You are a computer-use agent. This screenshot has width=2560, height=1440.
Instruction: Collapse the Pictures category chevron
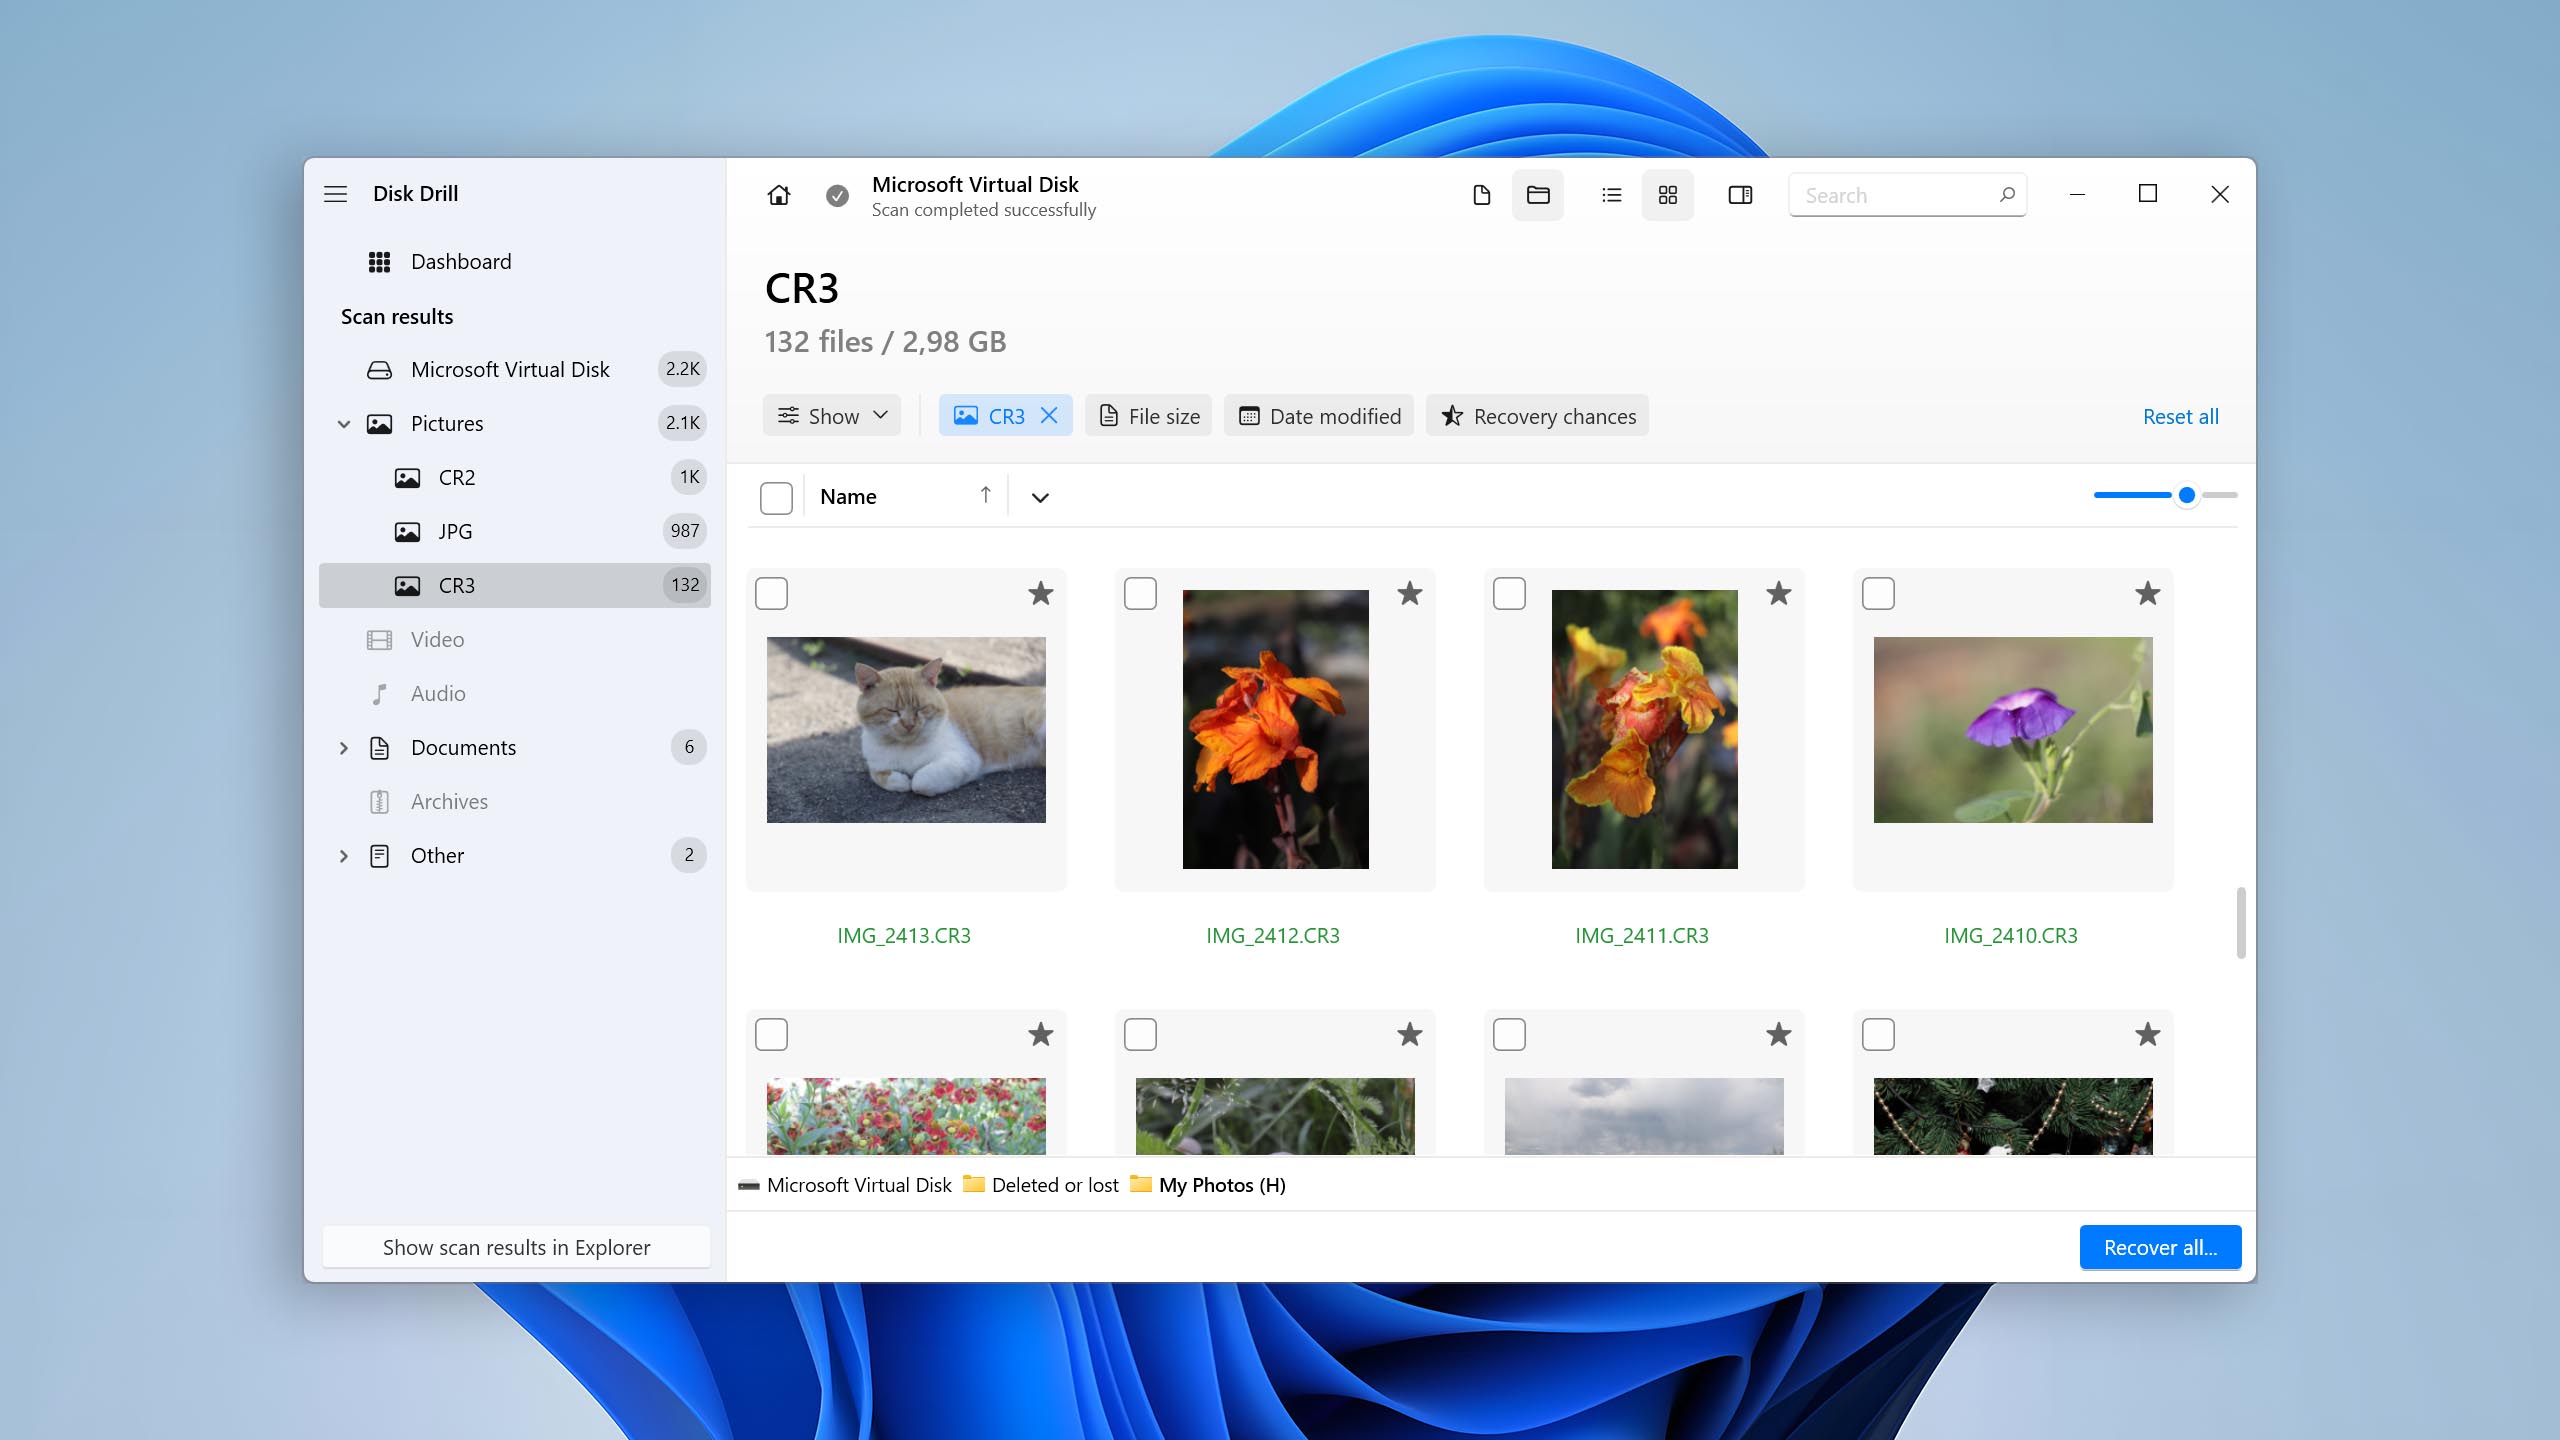click(x=344, y=424)
